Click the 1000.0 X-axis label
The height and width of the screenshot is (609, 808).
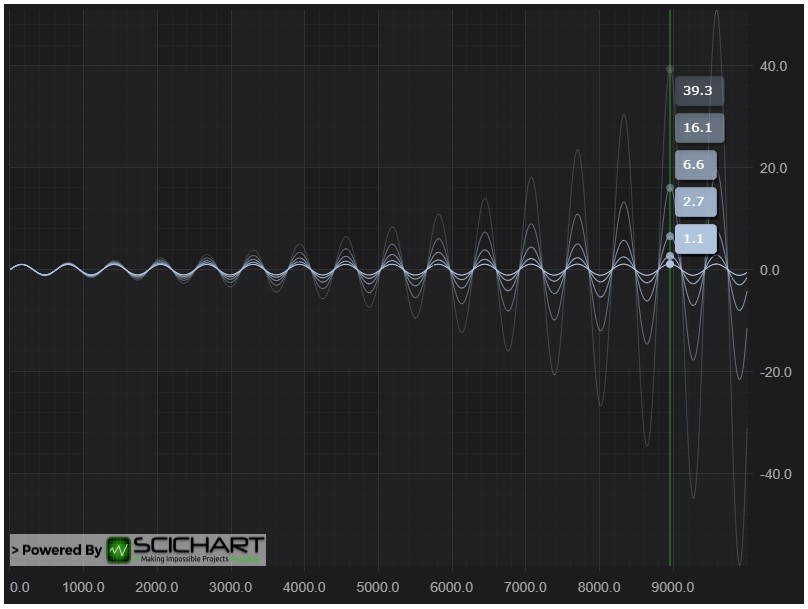82,587
